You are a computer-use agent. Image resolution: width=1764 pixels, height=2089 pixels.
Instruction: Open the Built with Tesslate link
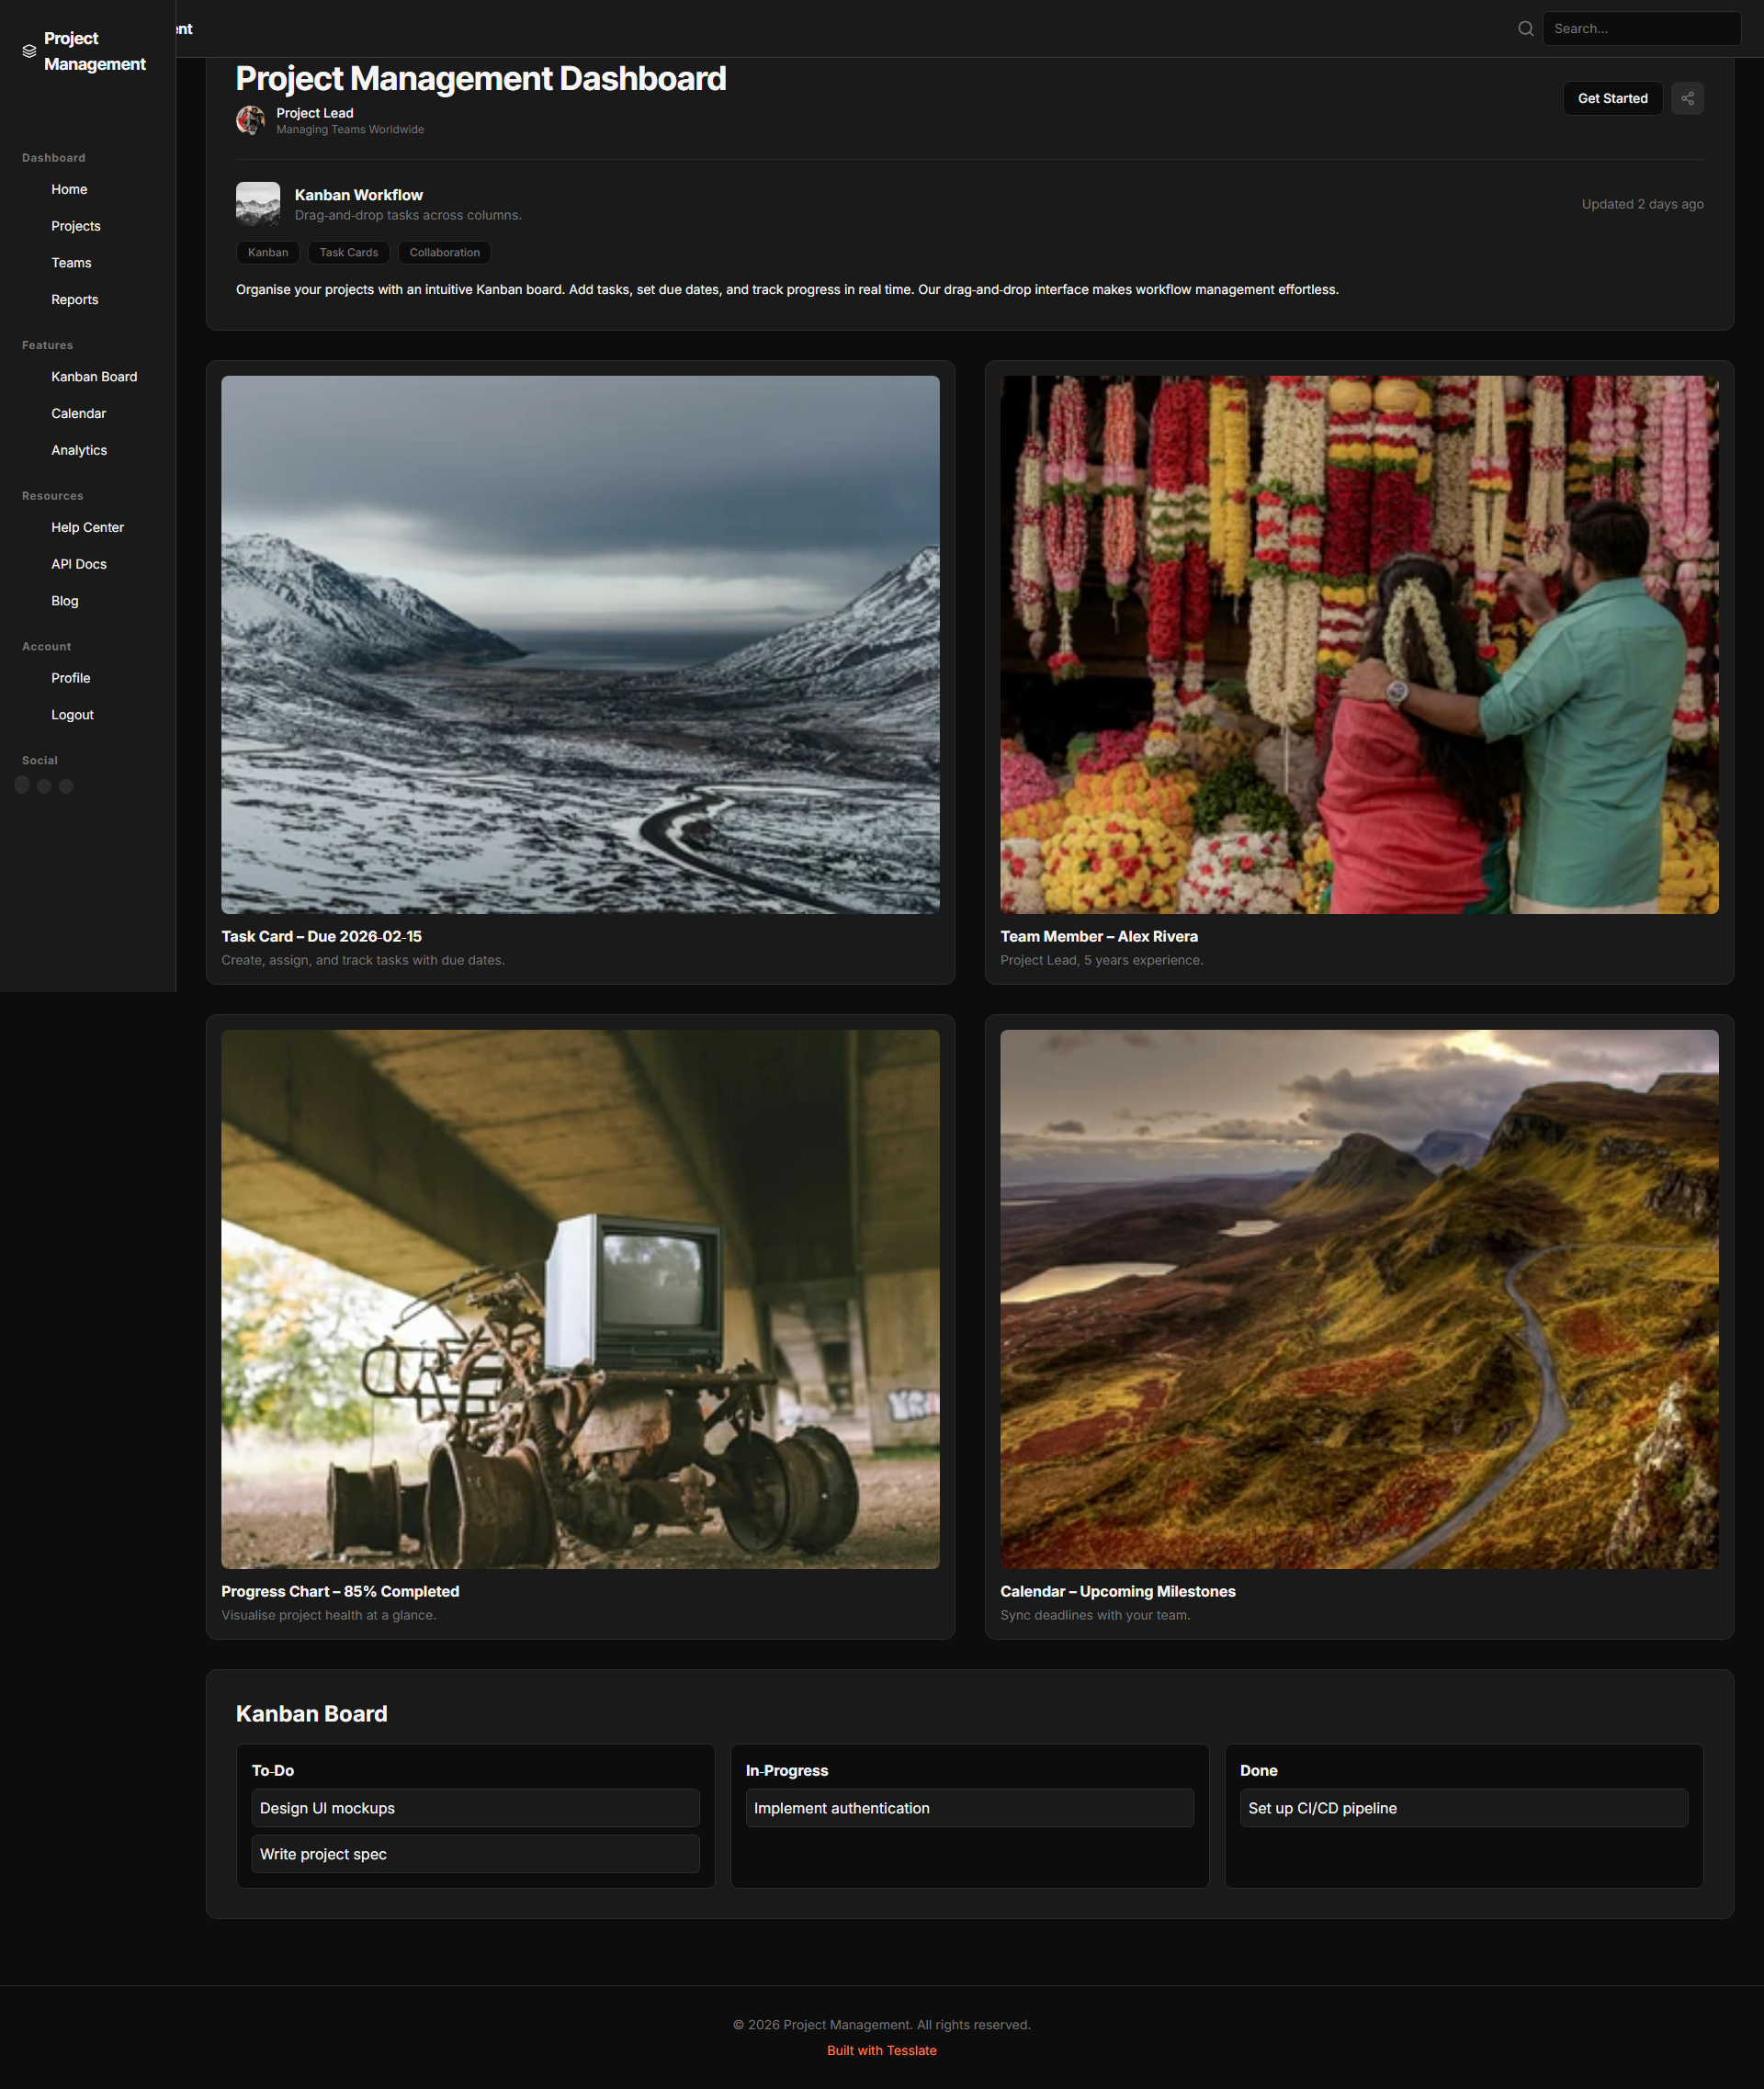881,2050
